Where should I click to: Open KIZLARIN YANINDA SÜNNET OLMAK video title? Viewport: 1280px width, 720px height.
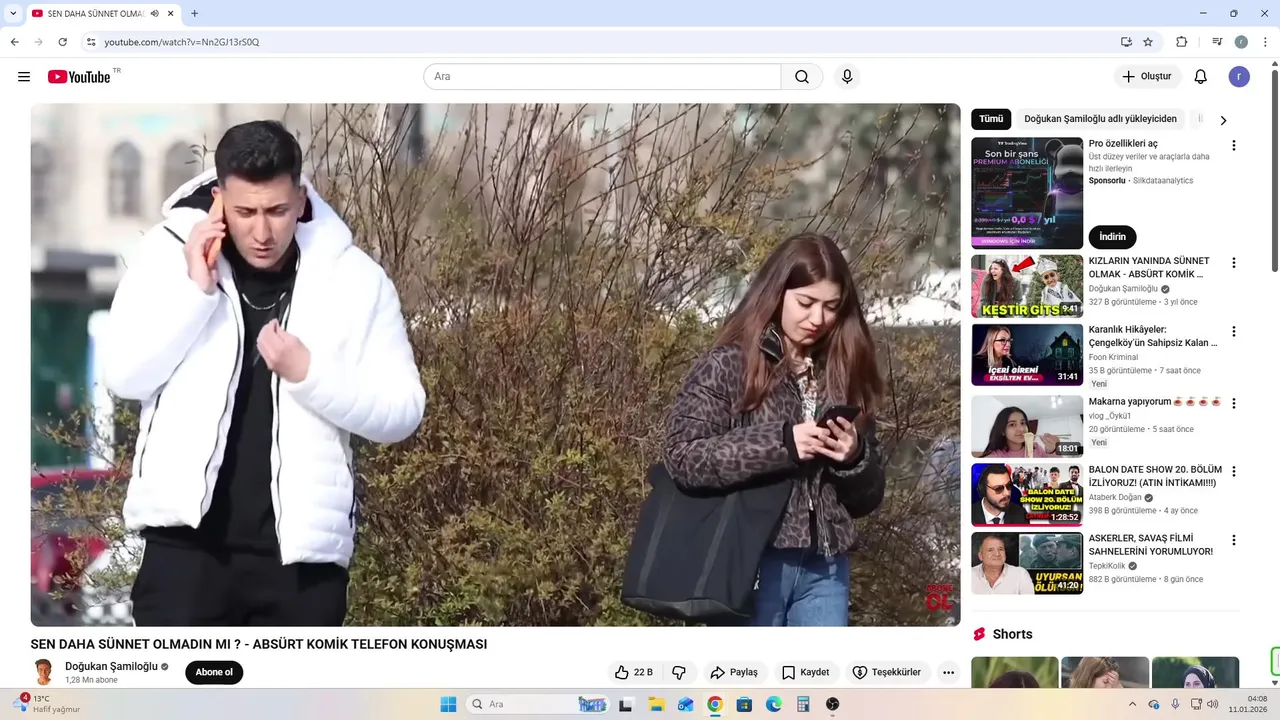(x=1149, y=267)
